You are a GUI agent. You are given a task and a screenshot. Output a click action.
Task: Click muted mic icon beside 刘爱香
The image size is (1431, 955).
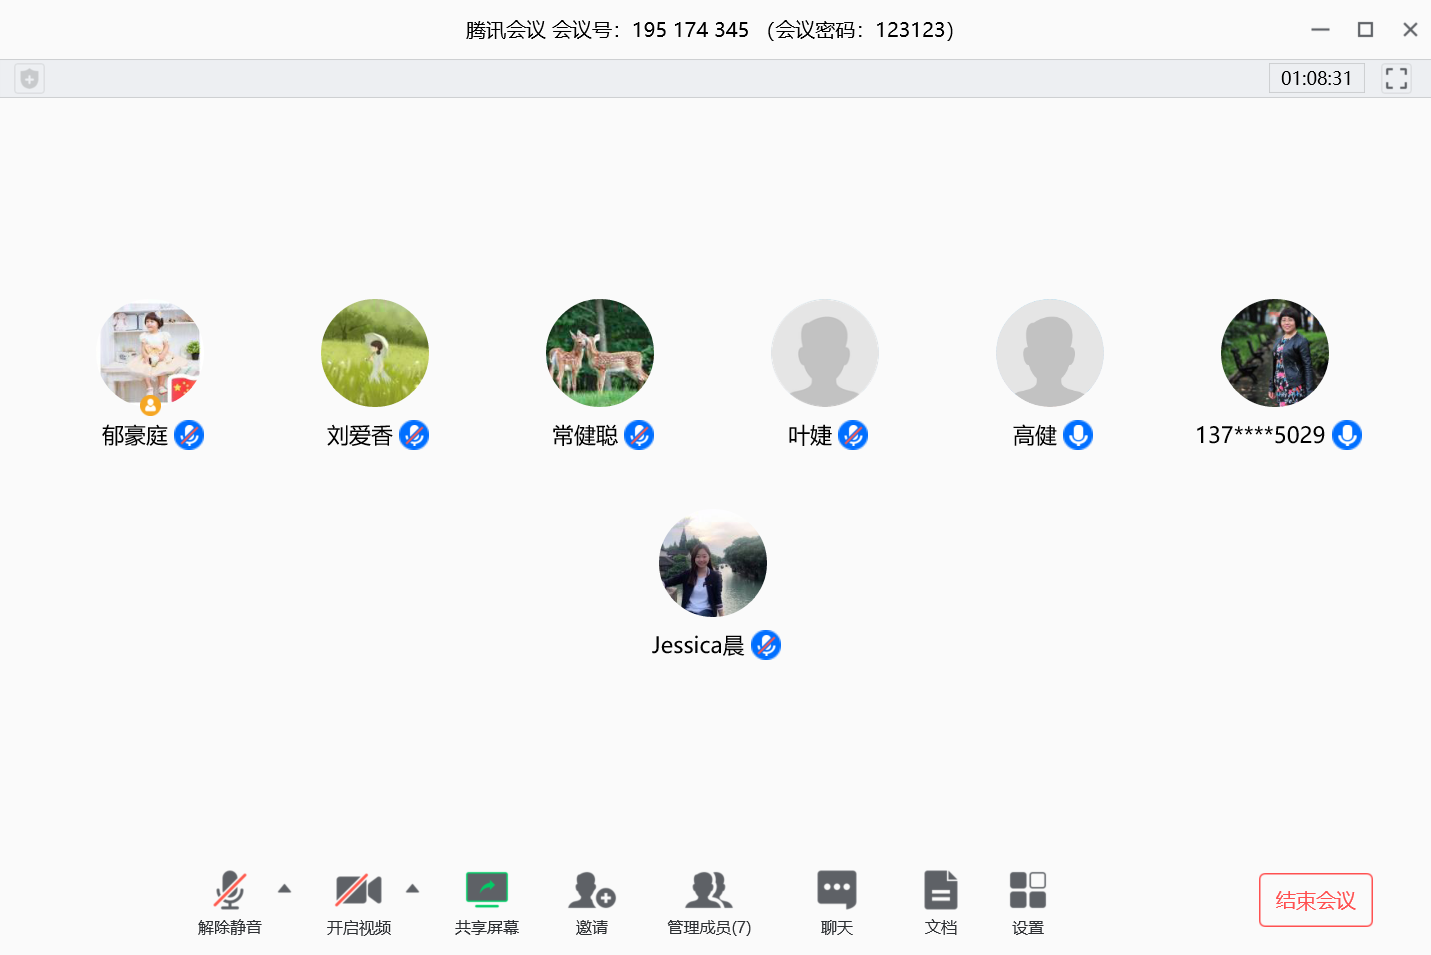click(x=414, y=435)
